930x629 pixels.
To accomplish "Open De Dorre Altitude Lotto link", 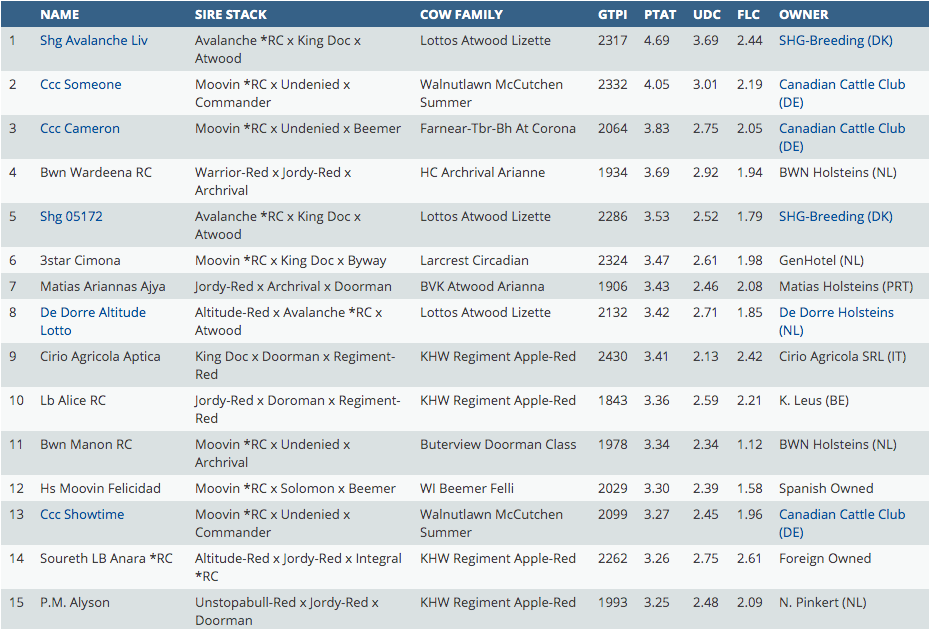I will click(92, 313).
